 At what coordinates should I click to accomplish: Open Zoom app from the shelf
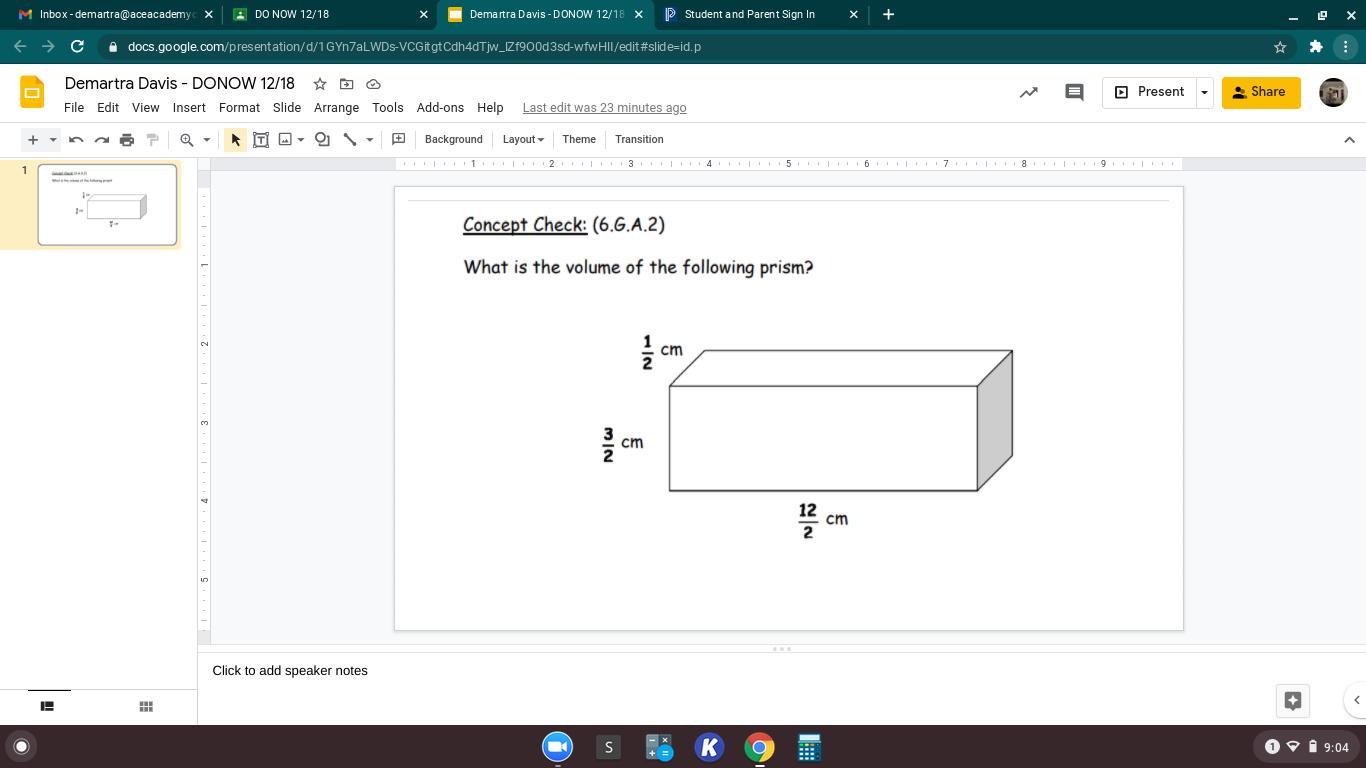tap(557, 747)
